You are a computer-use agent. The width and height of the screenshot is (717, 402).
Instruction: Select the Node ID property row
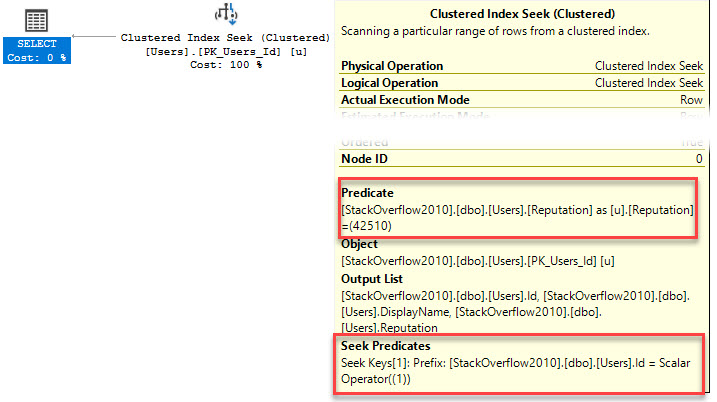[521, 158]
